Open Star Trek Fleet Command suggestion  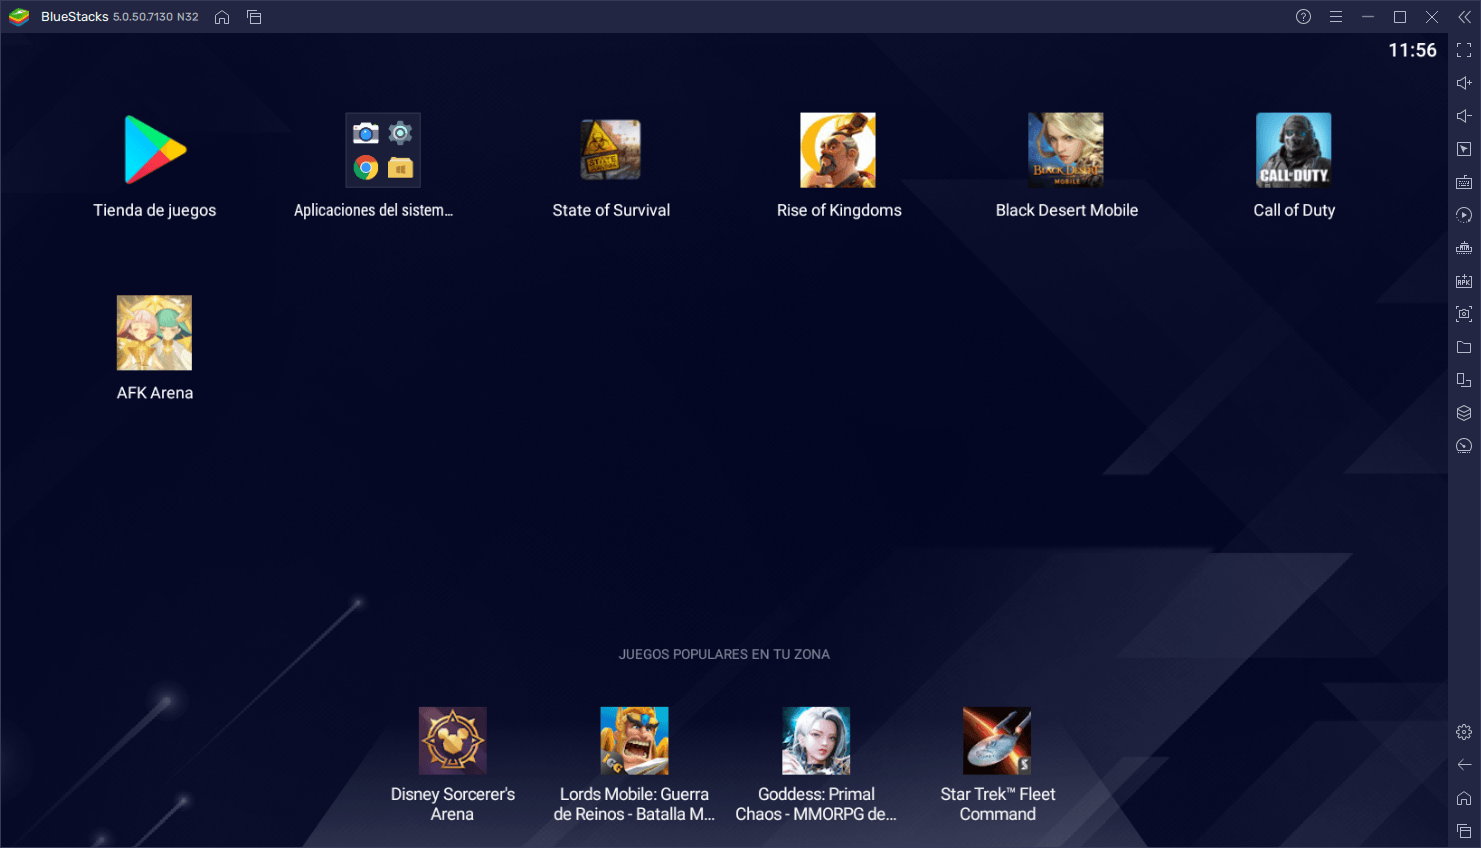(997, 741)
